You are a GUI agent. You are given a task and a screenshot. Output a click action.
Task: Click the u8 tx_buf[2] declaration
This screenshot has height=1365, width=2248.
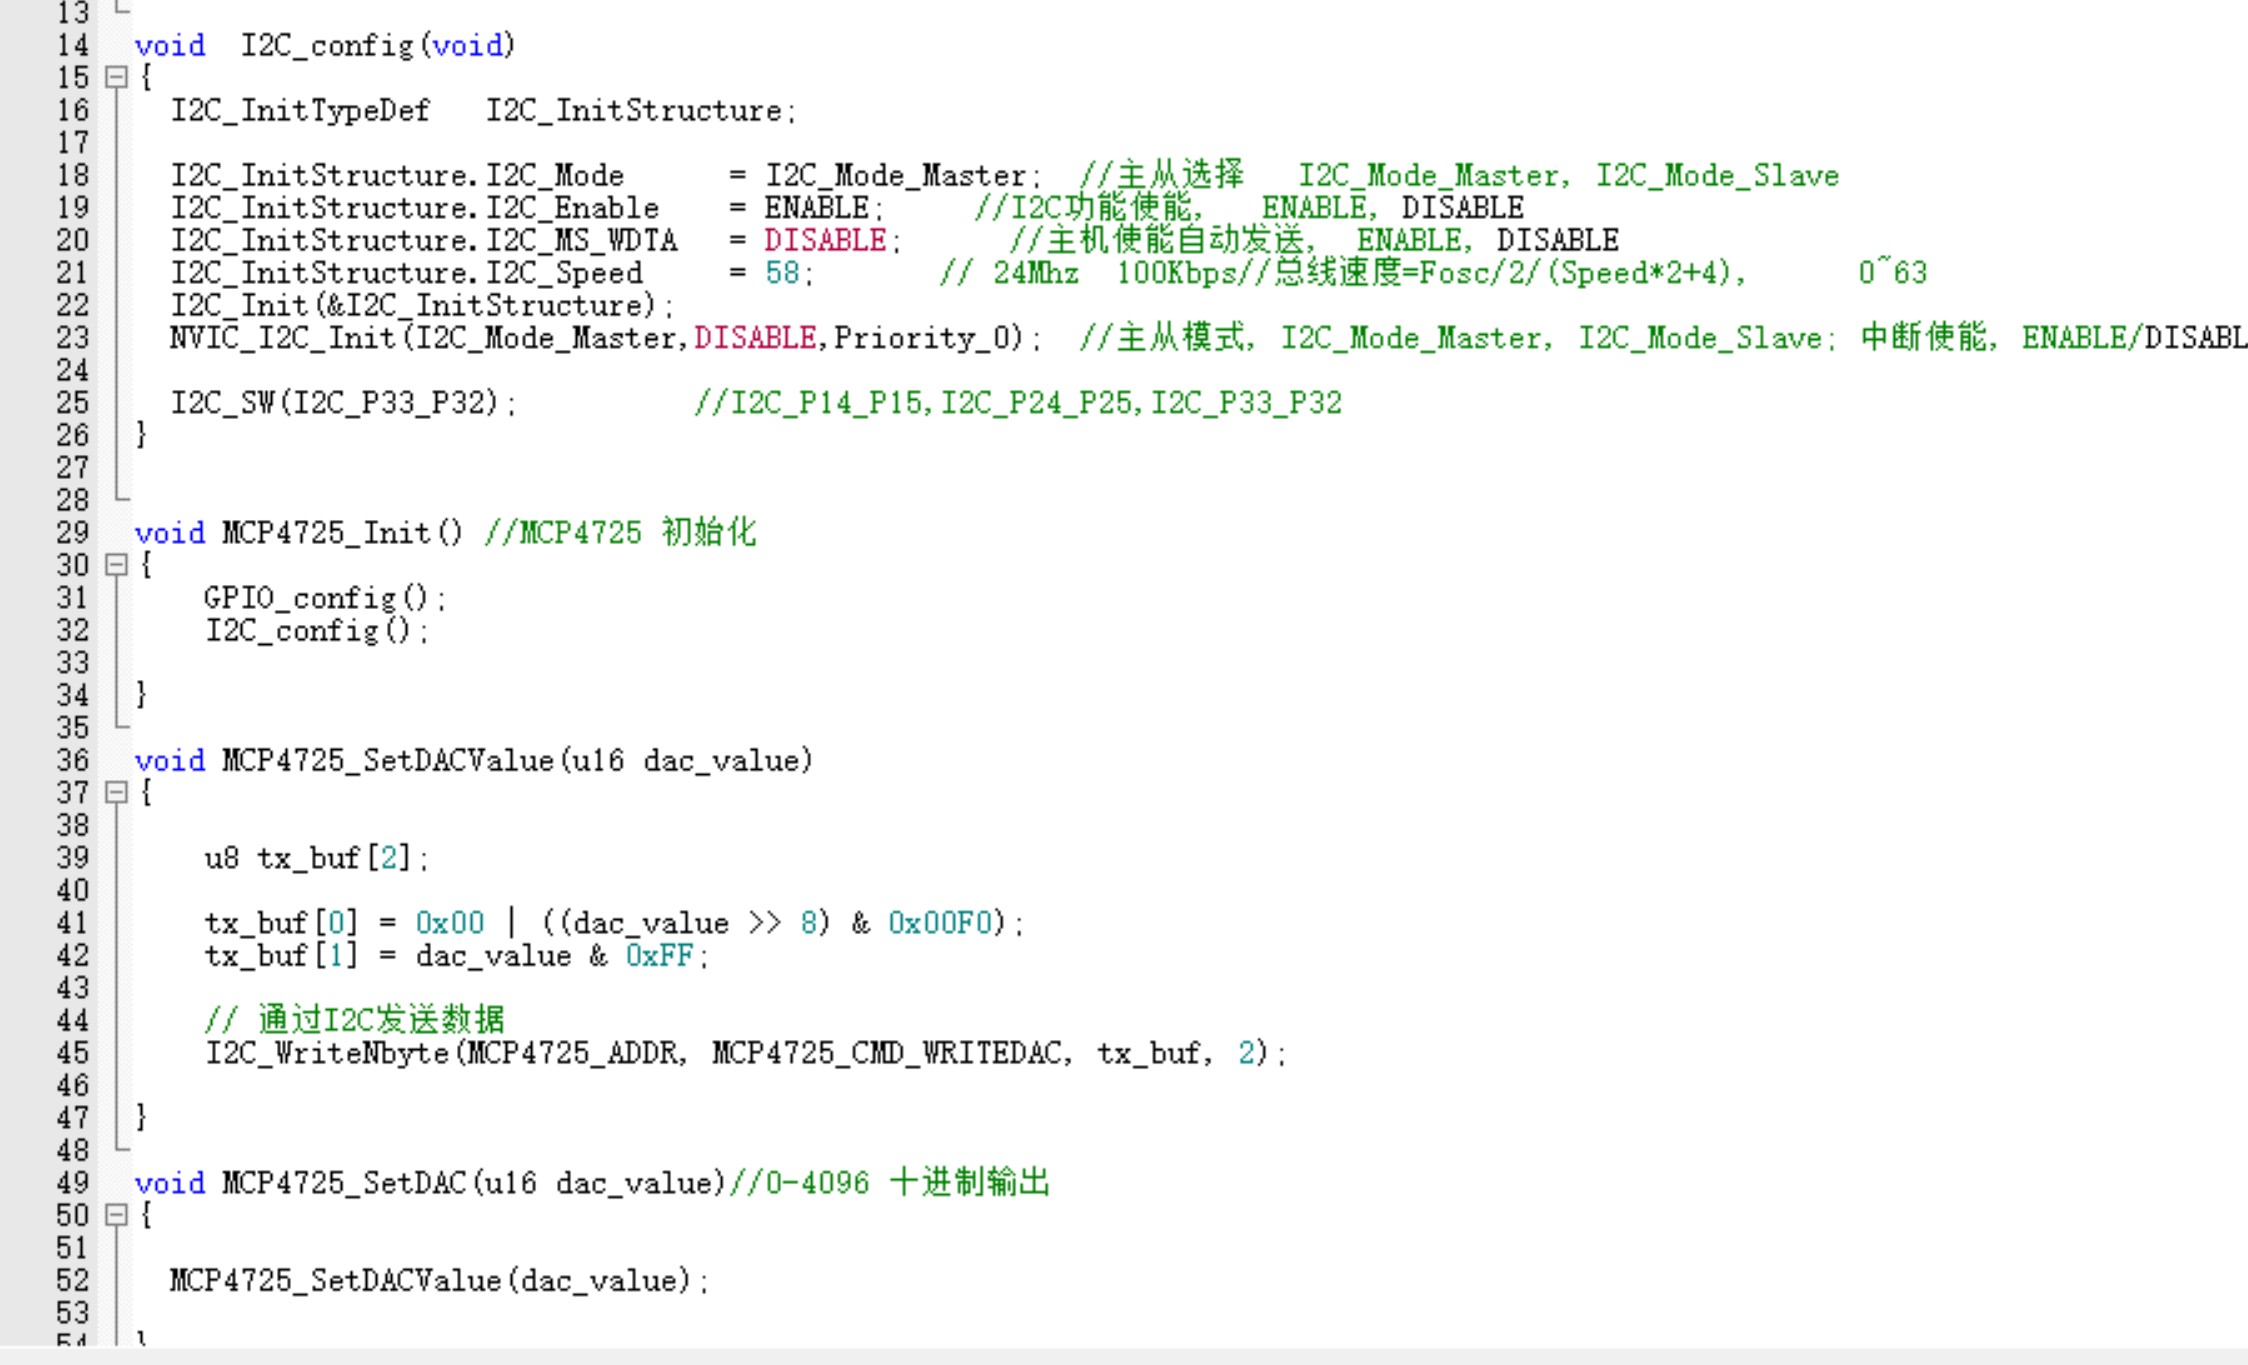tap(317, 858)
